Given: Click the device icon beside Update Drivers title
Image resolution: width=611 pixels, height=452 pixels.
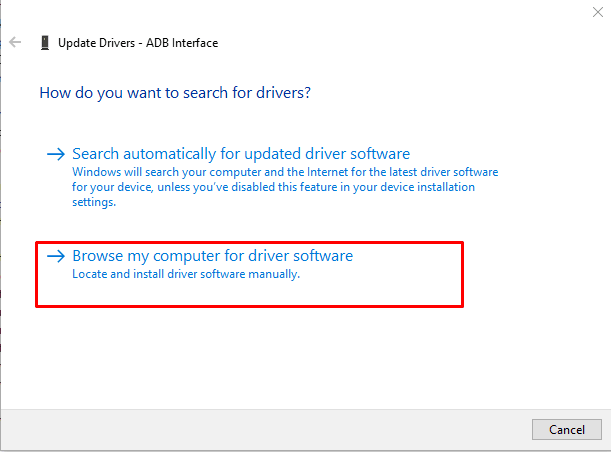Looking at the screenshot, I should [x=44, y=43].
